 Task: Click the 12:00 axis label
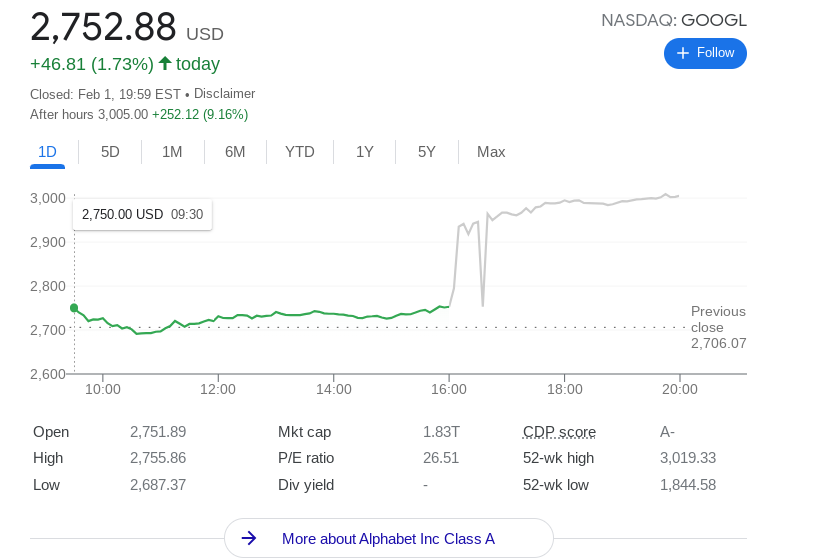click(x=218, y=390)
